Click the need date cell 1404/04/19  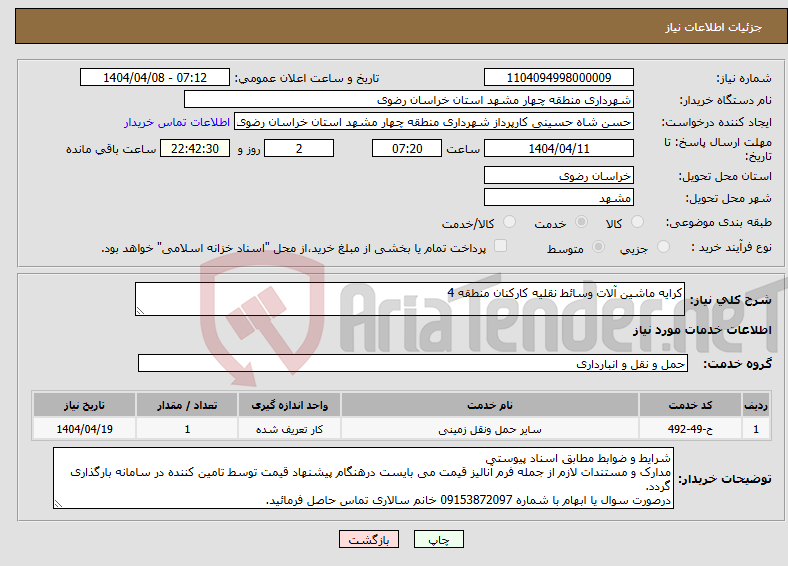point(84,429)
